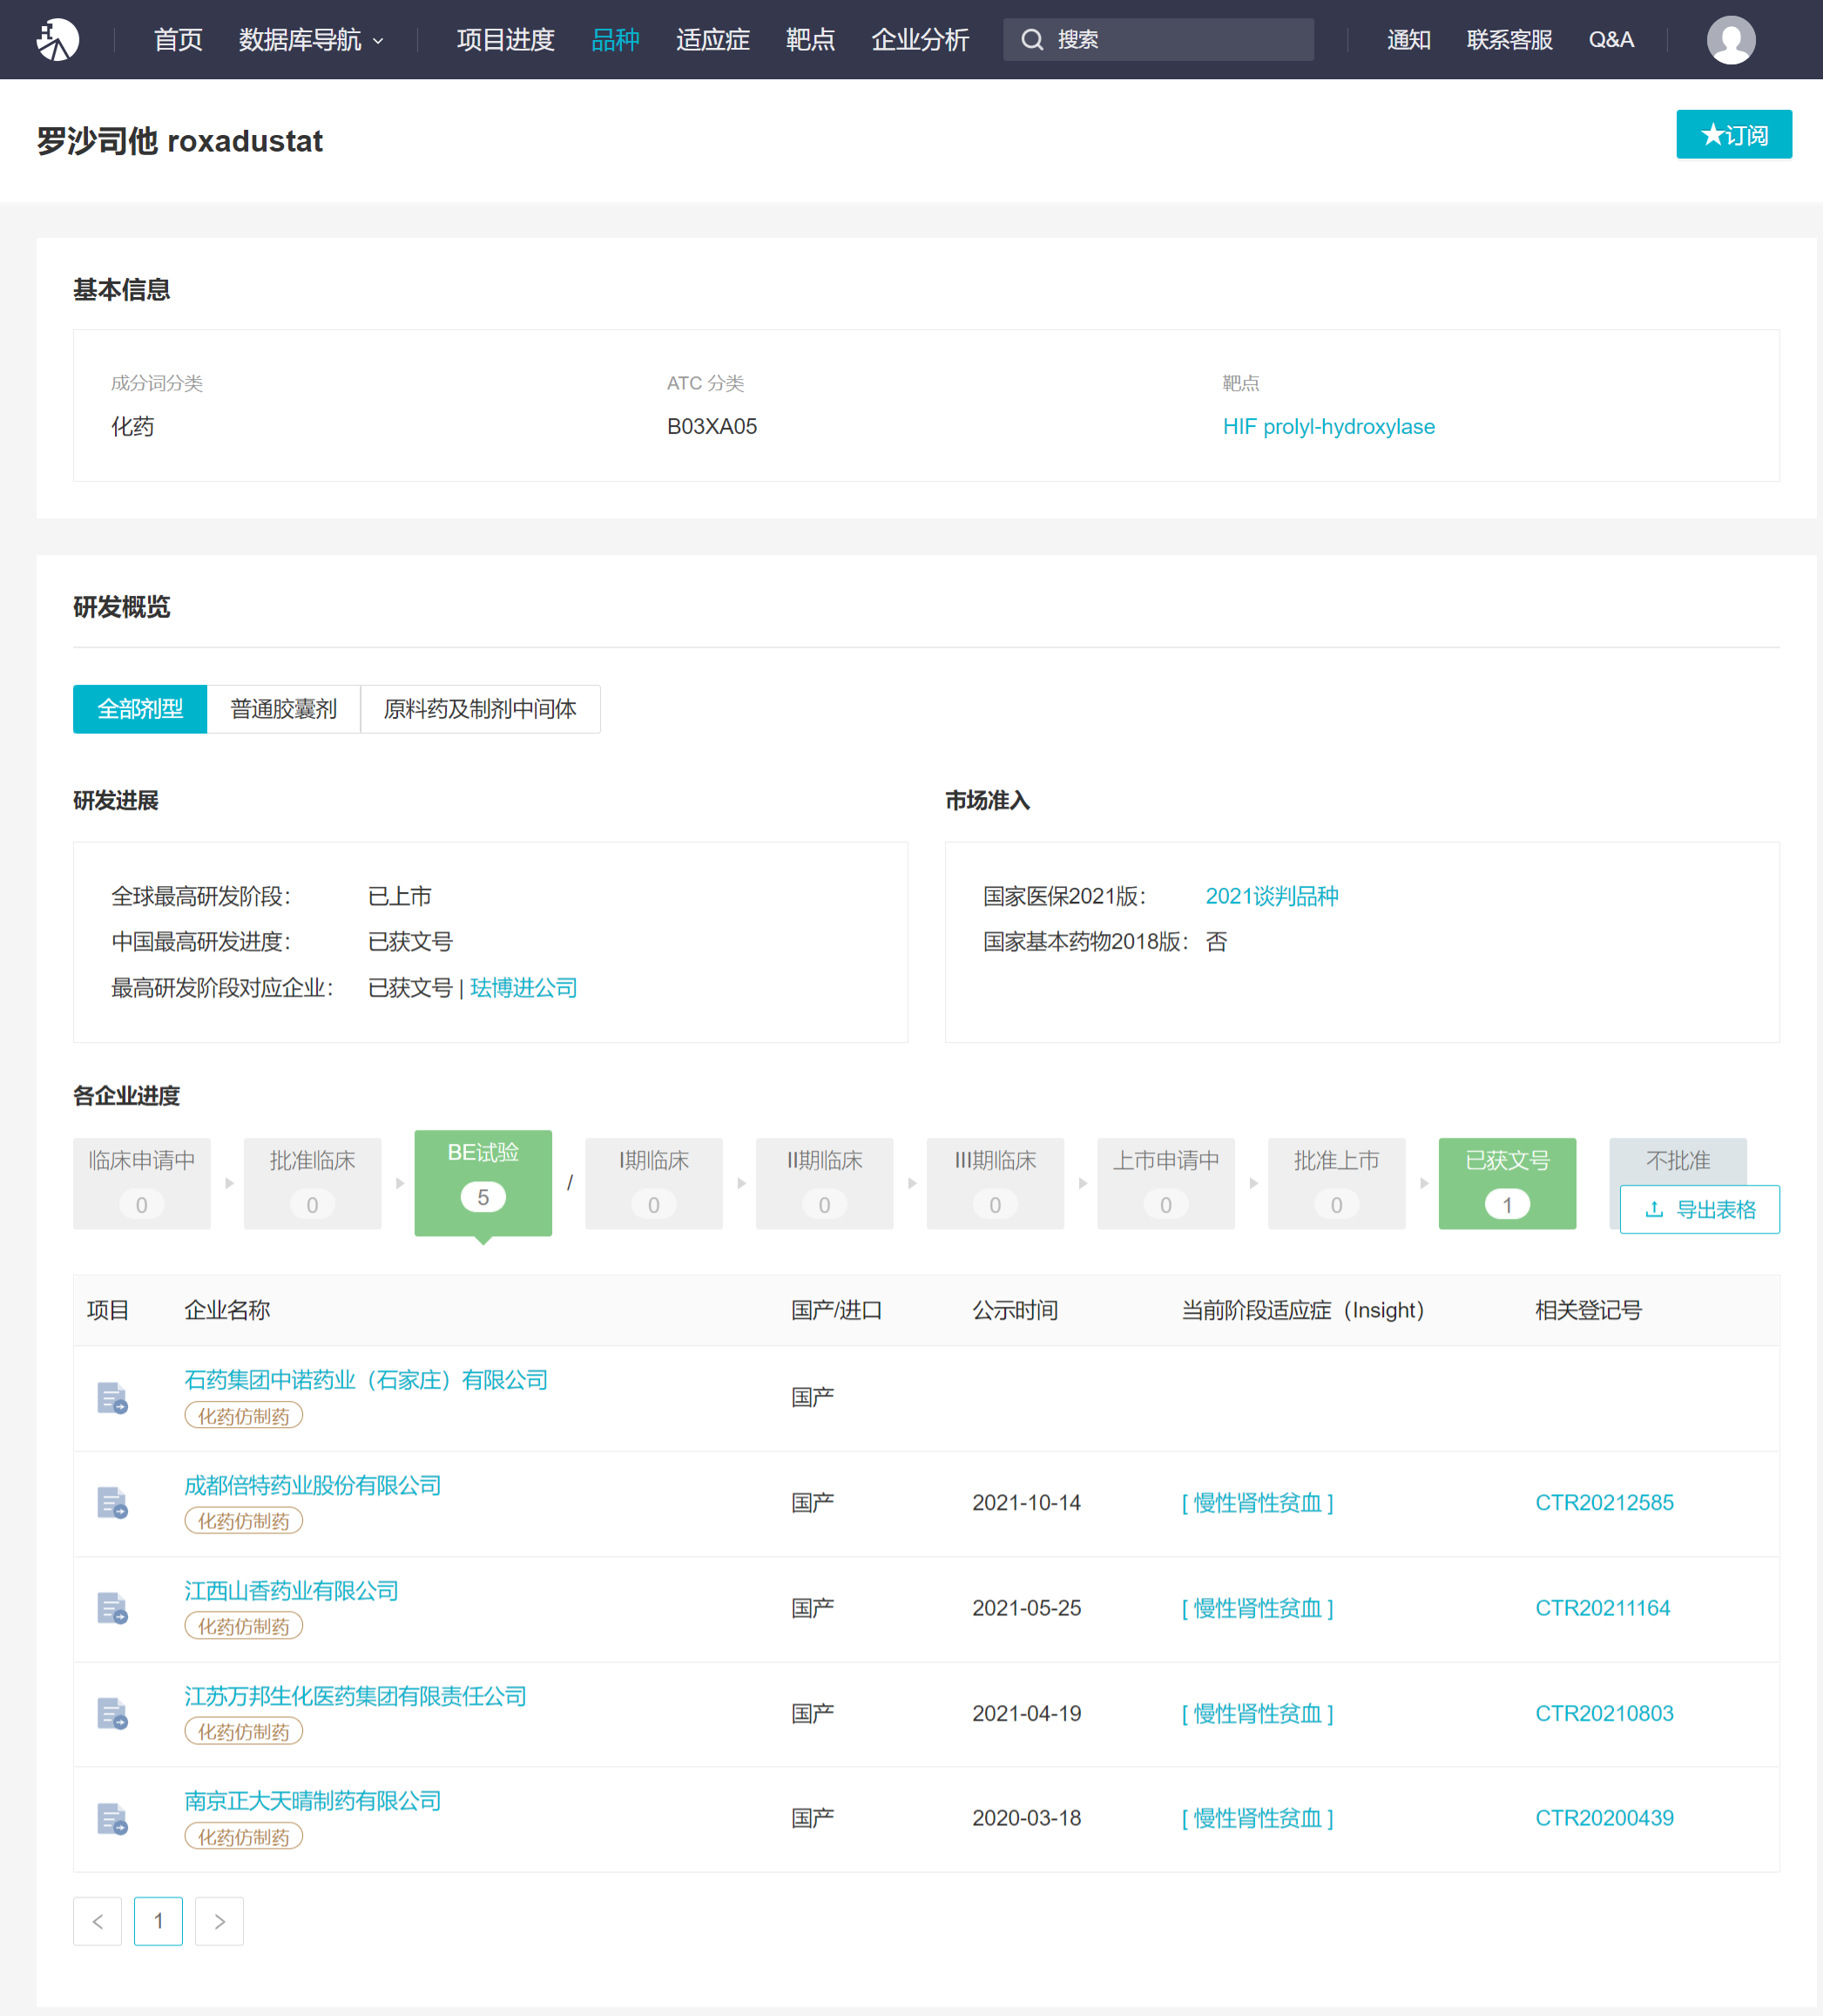Open 适应症 navigation item
The image size is (1823, 2016).
click(712, 40)
